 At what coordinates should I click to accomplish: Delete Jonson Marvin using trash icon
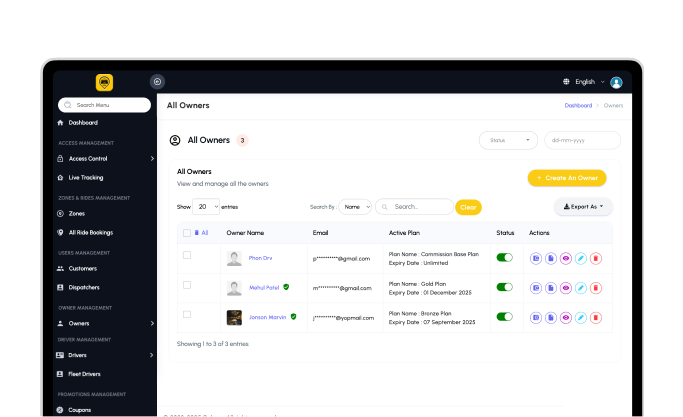click(595, 318)
